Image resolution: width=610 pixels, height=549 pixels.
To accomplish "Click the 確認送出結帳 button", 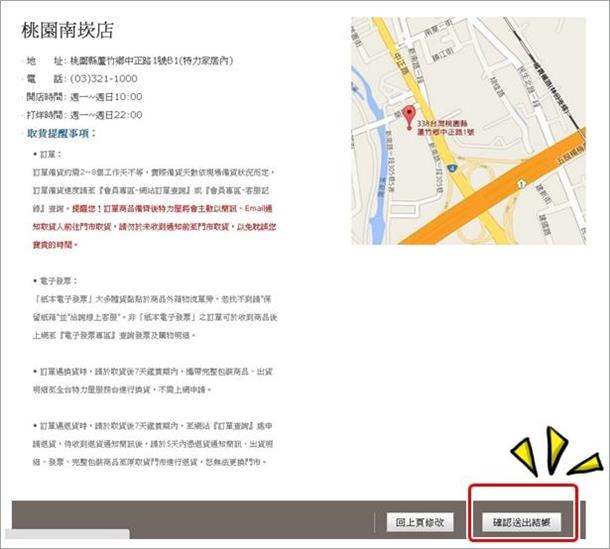I will point(522,522).
